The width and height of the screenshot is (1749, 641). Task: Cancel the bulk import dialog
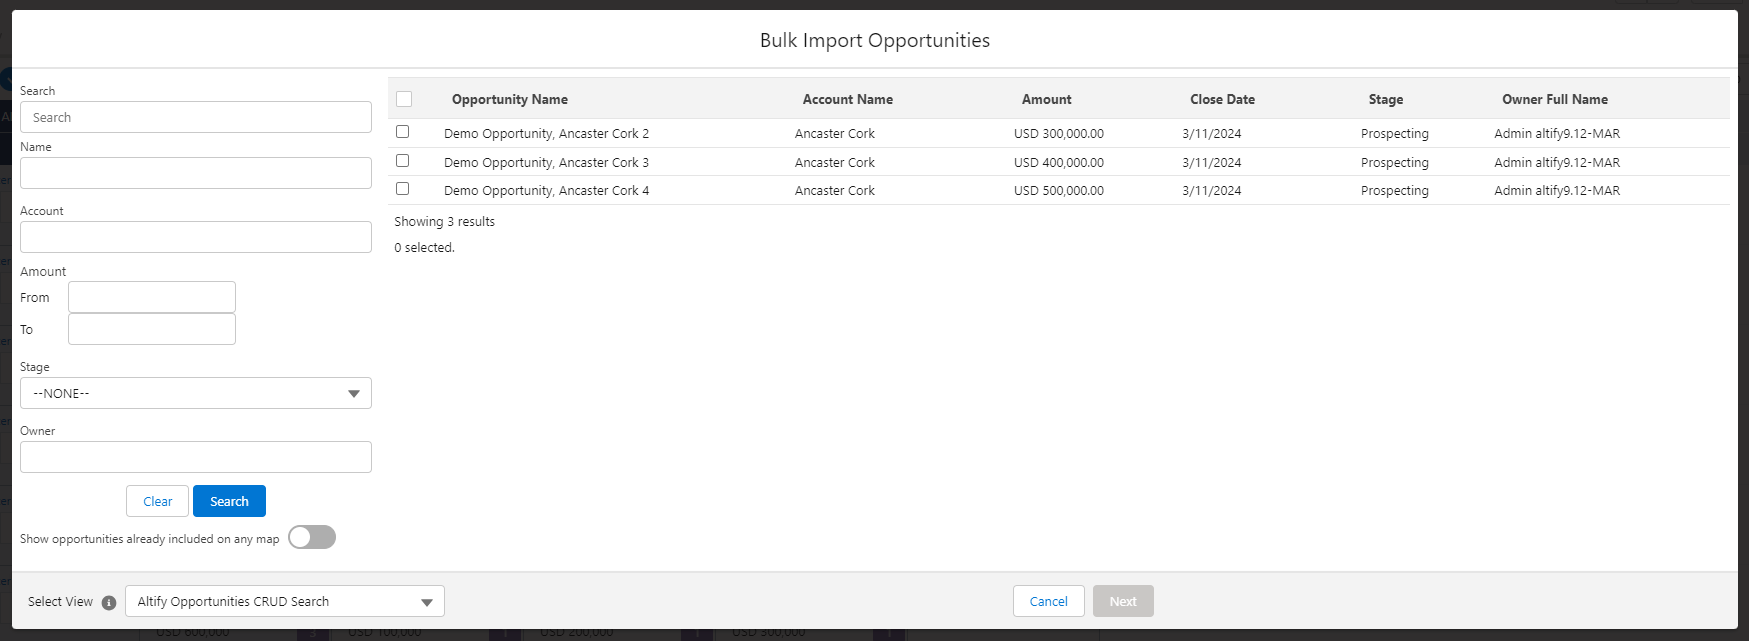(x=1048, y=601)
